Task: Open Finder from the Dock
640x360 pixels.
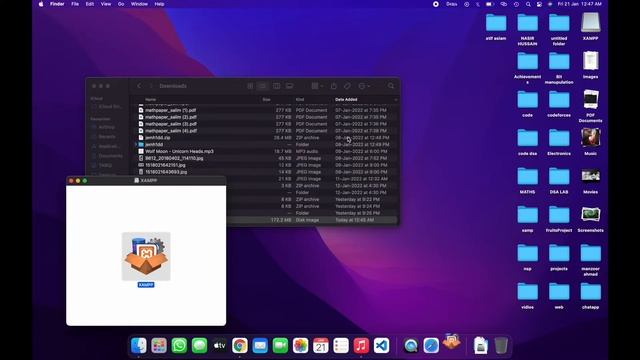Action: click(x=139, y=346)
